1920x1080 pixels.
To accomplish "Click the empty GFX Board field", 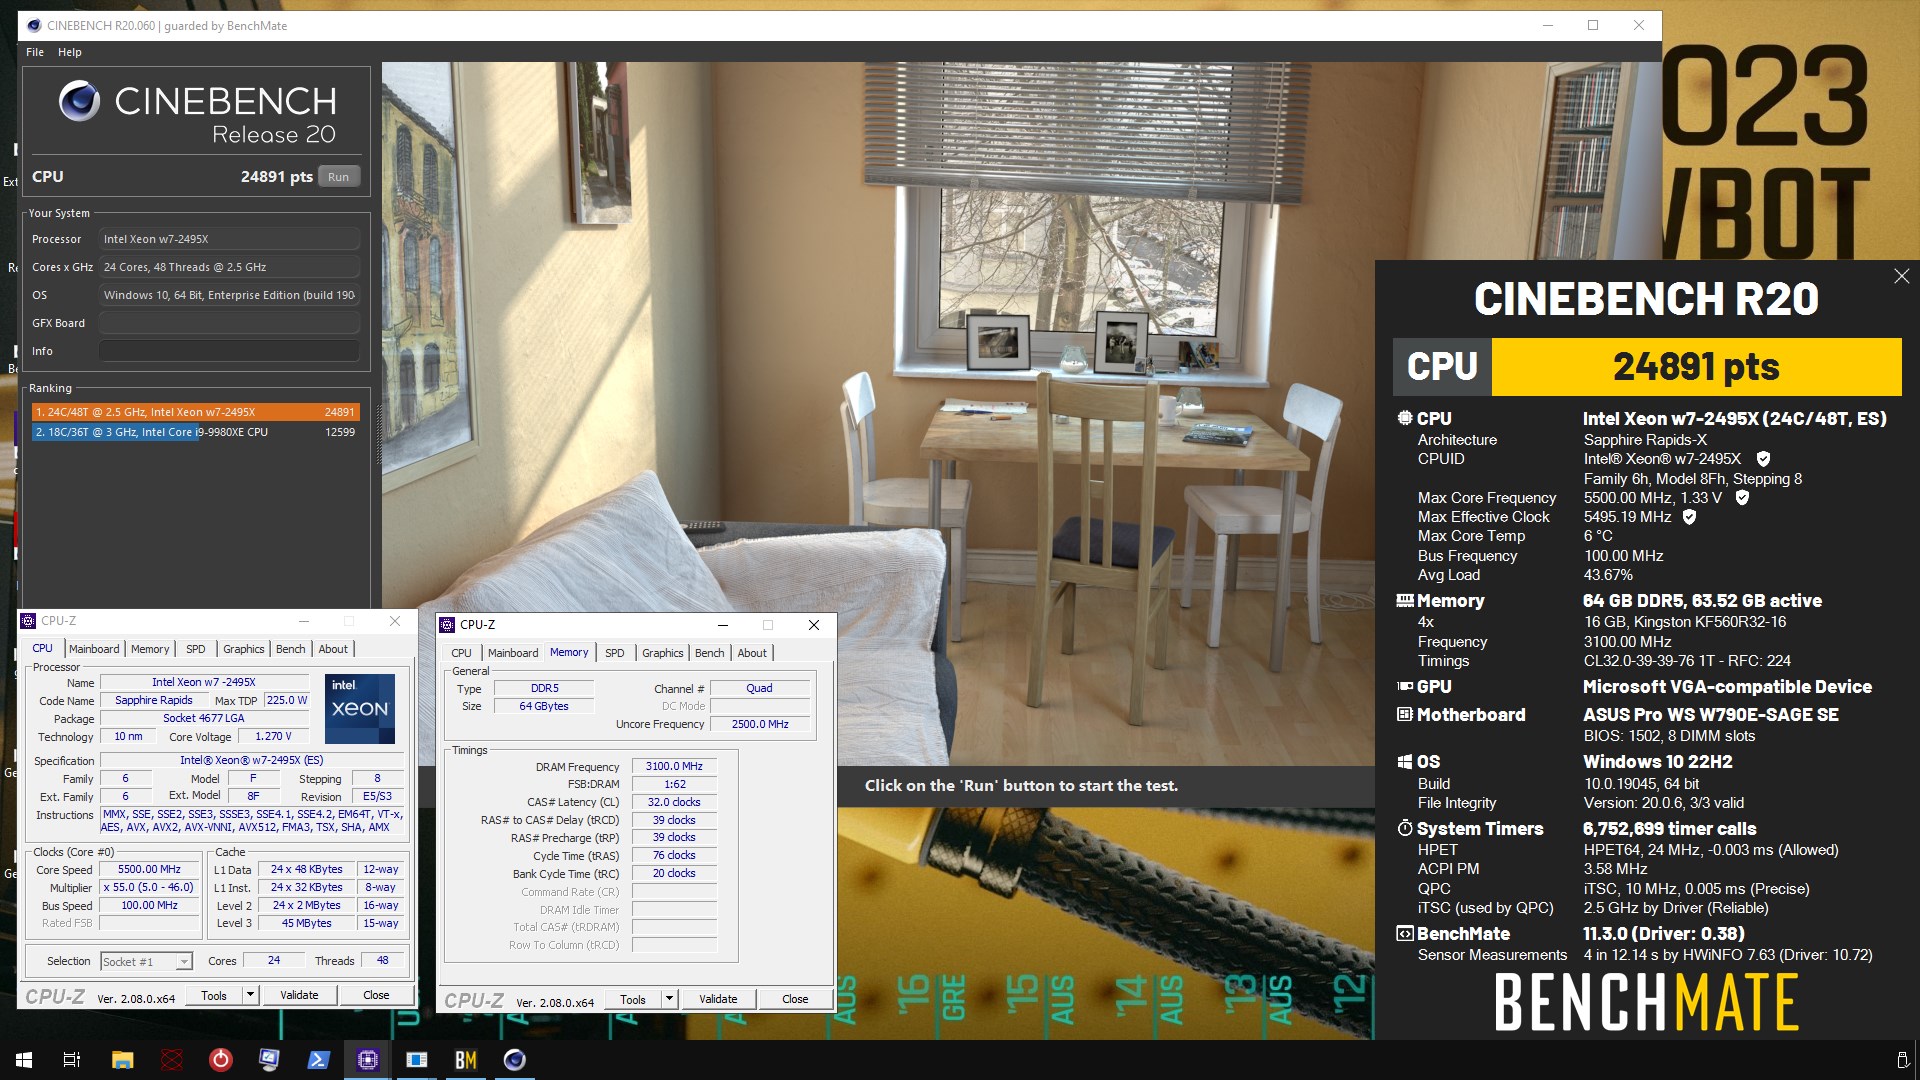I will pos(229,323).
